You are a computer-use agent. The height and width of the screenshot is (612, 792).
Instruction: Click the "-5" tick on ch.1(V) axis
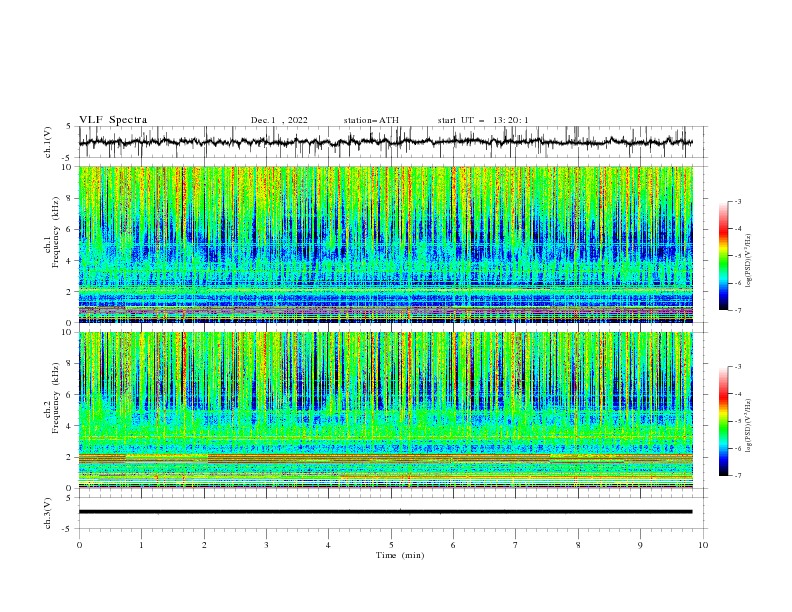pos(67,158)
